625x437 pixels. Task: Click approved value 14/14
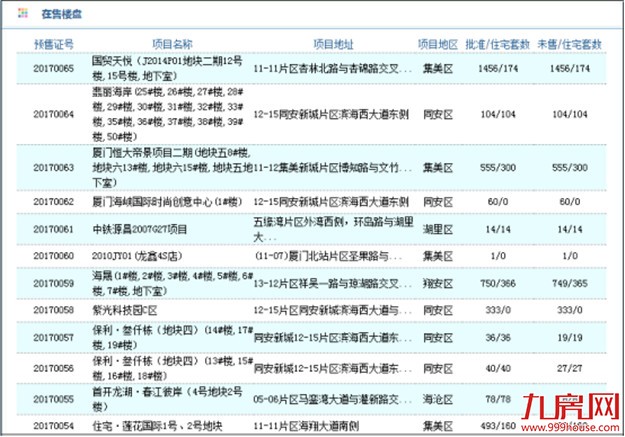pos(498,229)
